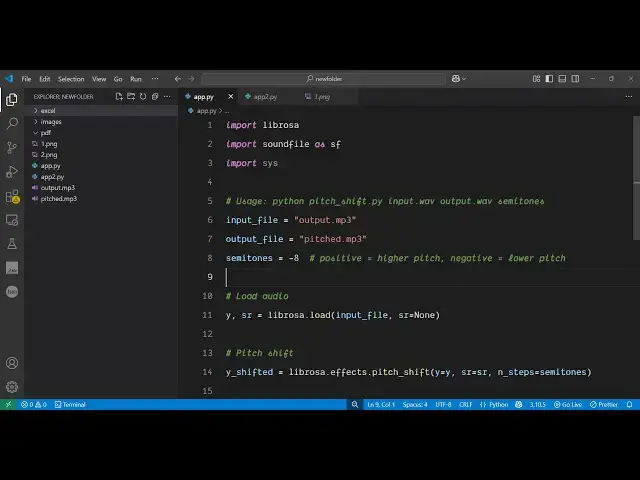Open the overflow menu ellipsis after Run

pyautogui.click(x=155, y=79)
